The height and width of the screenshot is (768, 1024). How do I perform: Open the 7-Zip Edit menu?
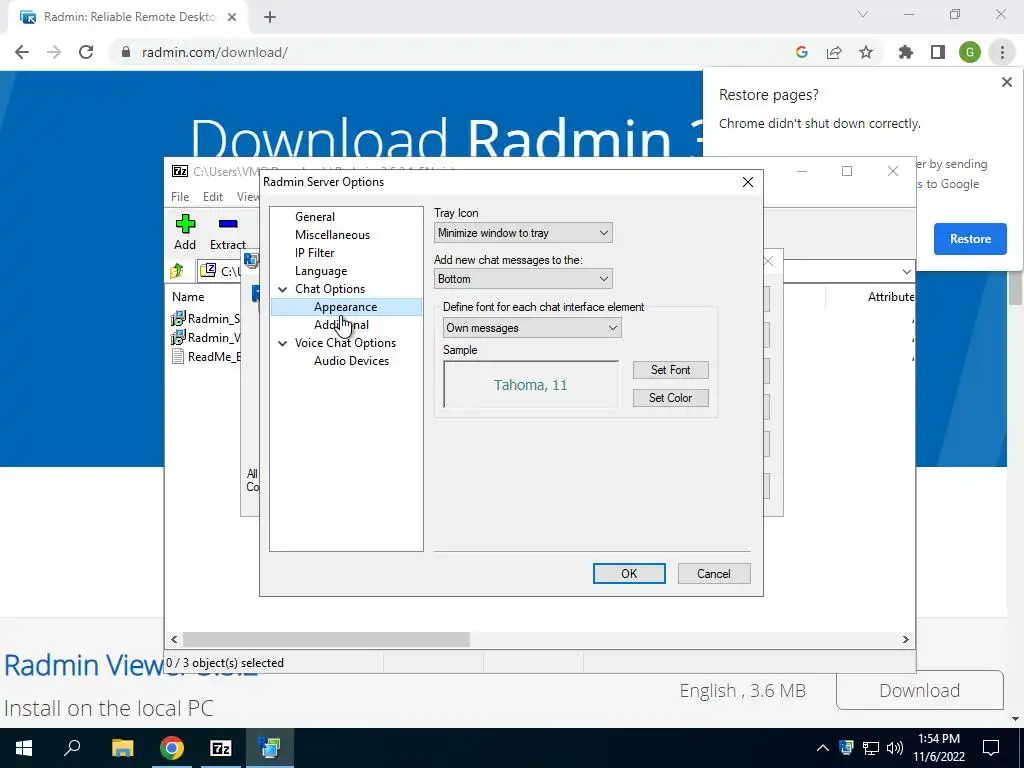click(x=213, y=197)
